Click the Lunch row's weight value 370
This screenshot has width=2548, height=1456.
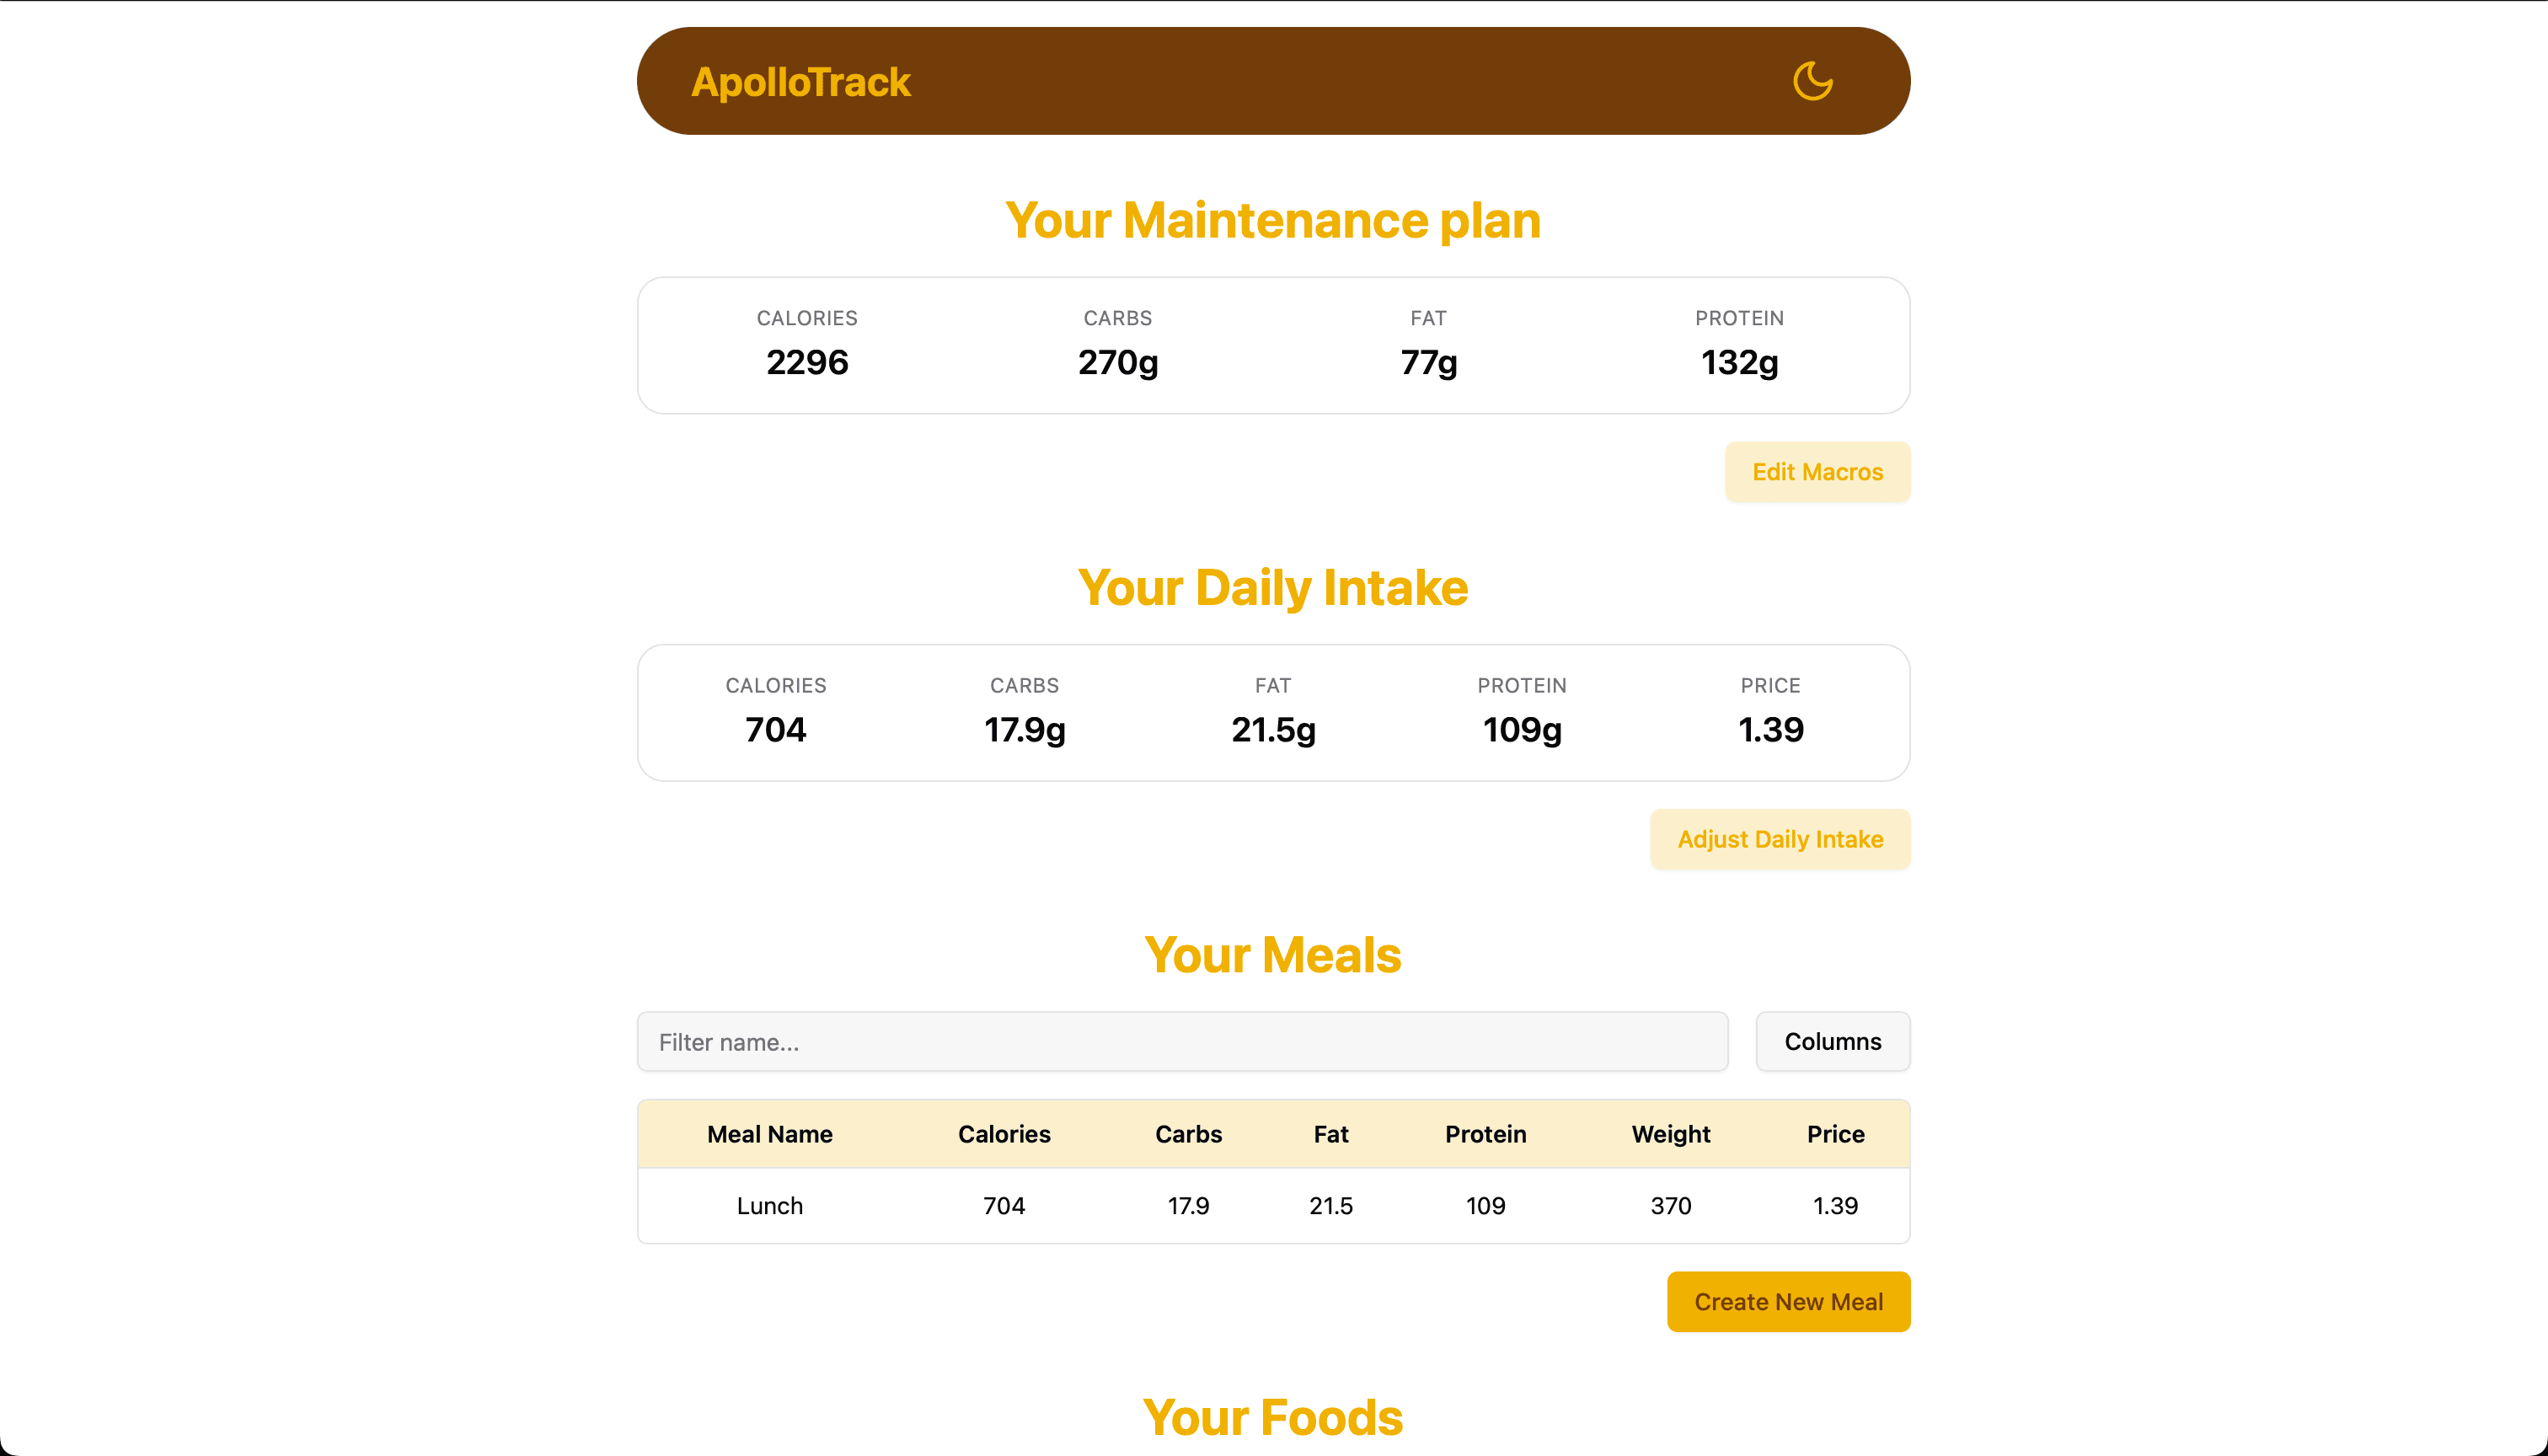click(x=1670, y=1206)
